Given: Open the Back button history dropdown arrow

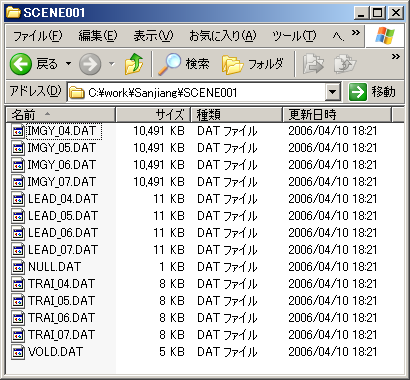Looking at the screenshot, I should coord(68,64).
